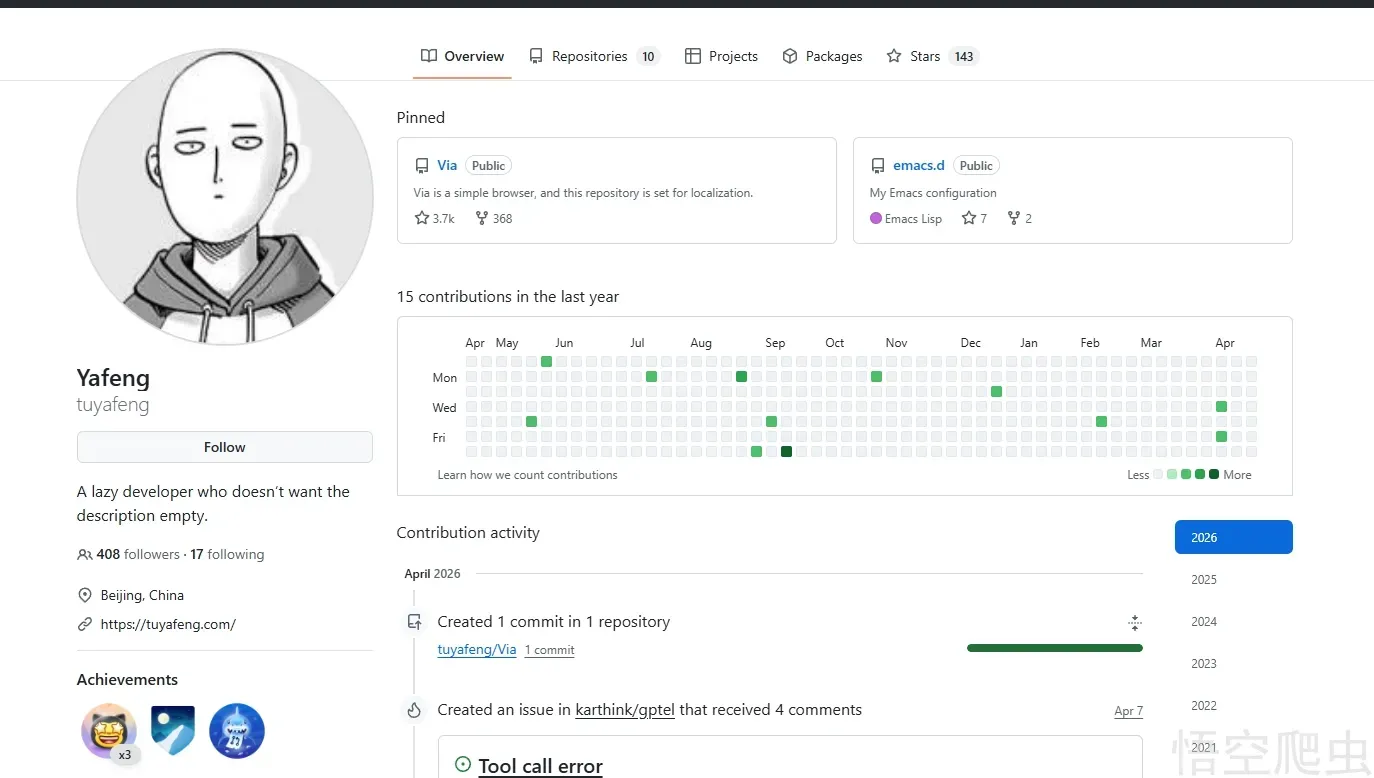Click the Via repository forks icon
Viewport: 1374px width, 778px height.
click(x=481, y=218)
